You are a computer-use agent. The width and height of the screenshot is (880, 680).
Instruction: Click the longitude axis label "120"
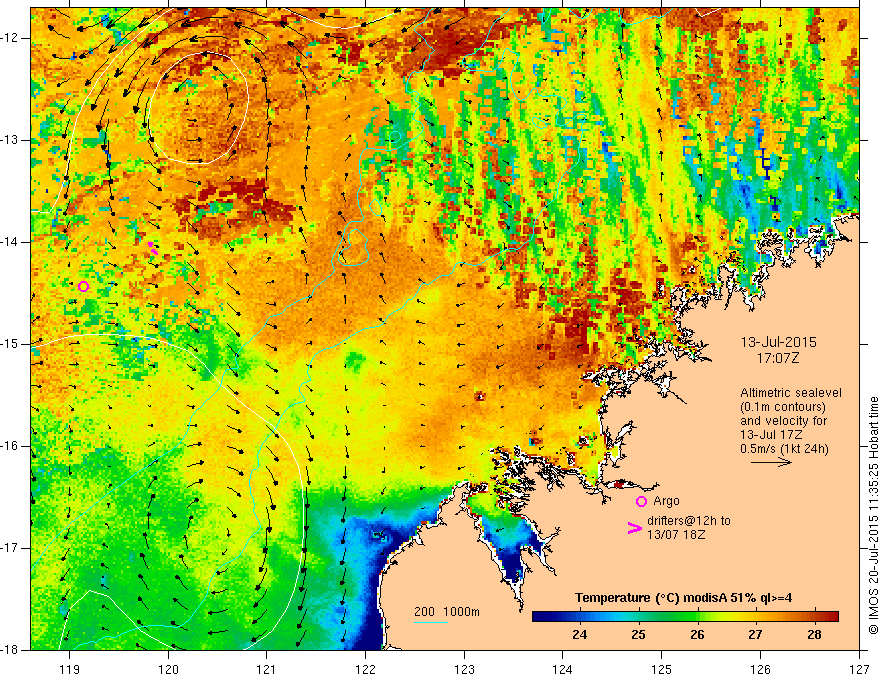click(168, 669)
